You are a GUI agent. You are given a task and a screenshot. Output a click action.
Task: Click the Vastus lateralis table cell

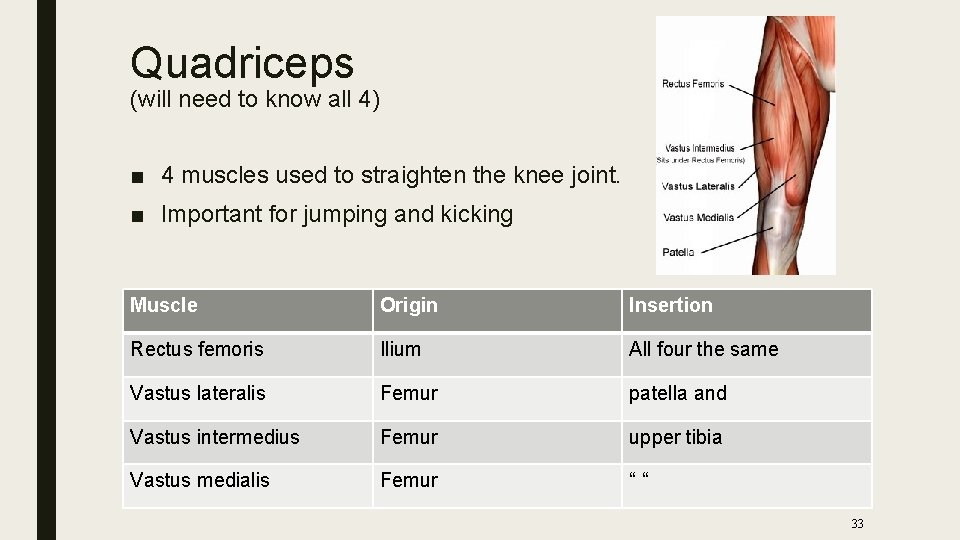248,399
